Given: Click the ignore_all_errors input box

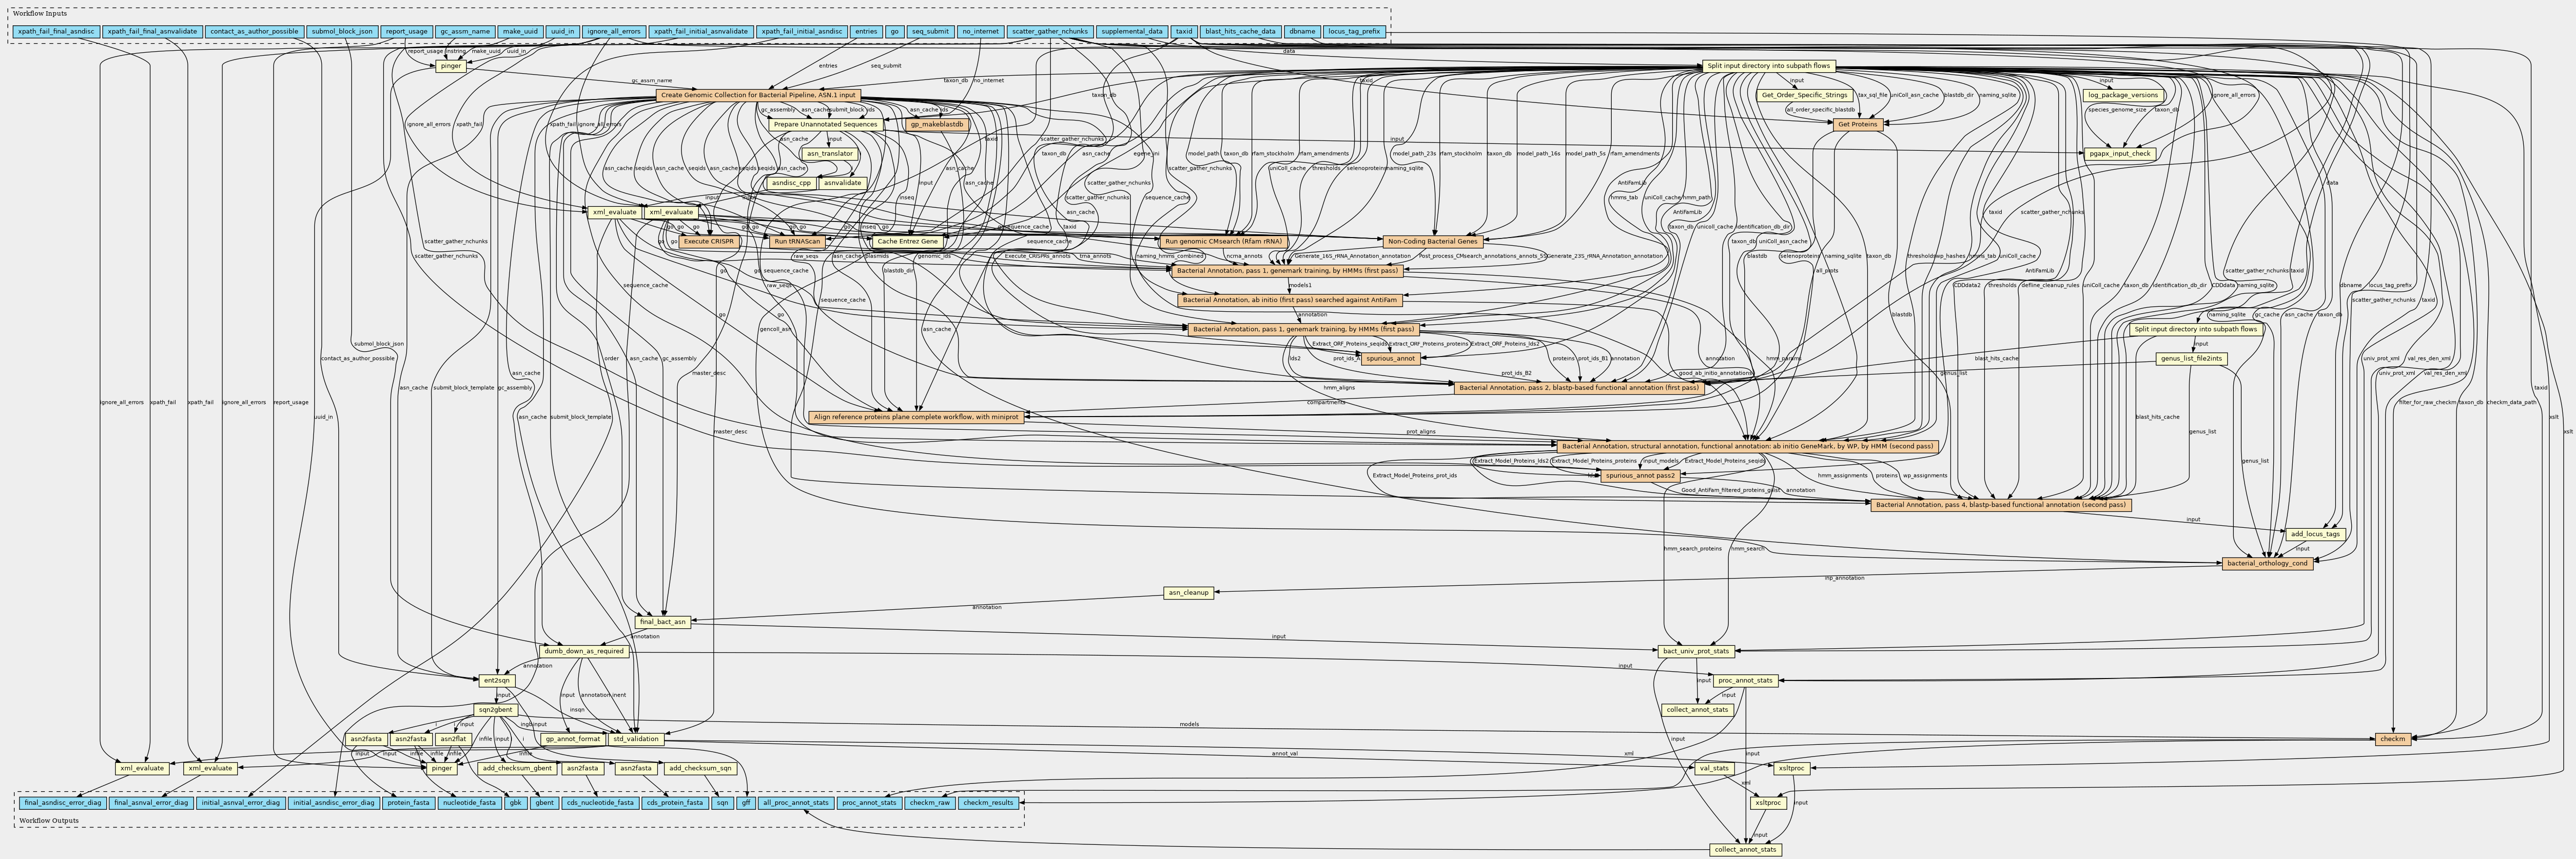Looking at the screenshot, I should (x=614, y=31).
